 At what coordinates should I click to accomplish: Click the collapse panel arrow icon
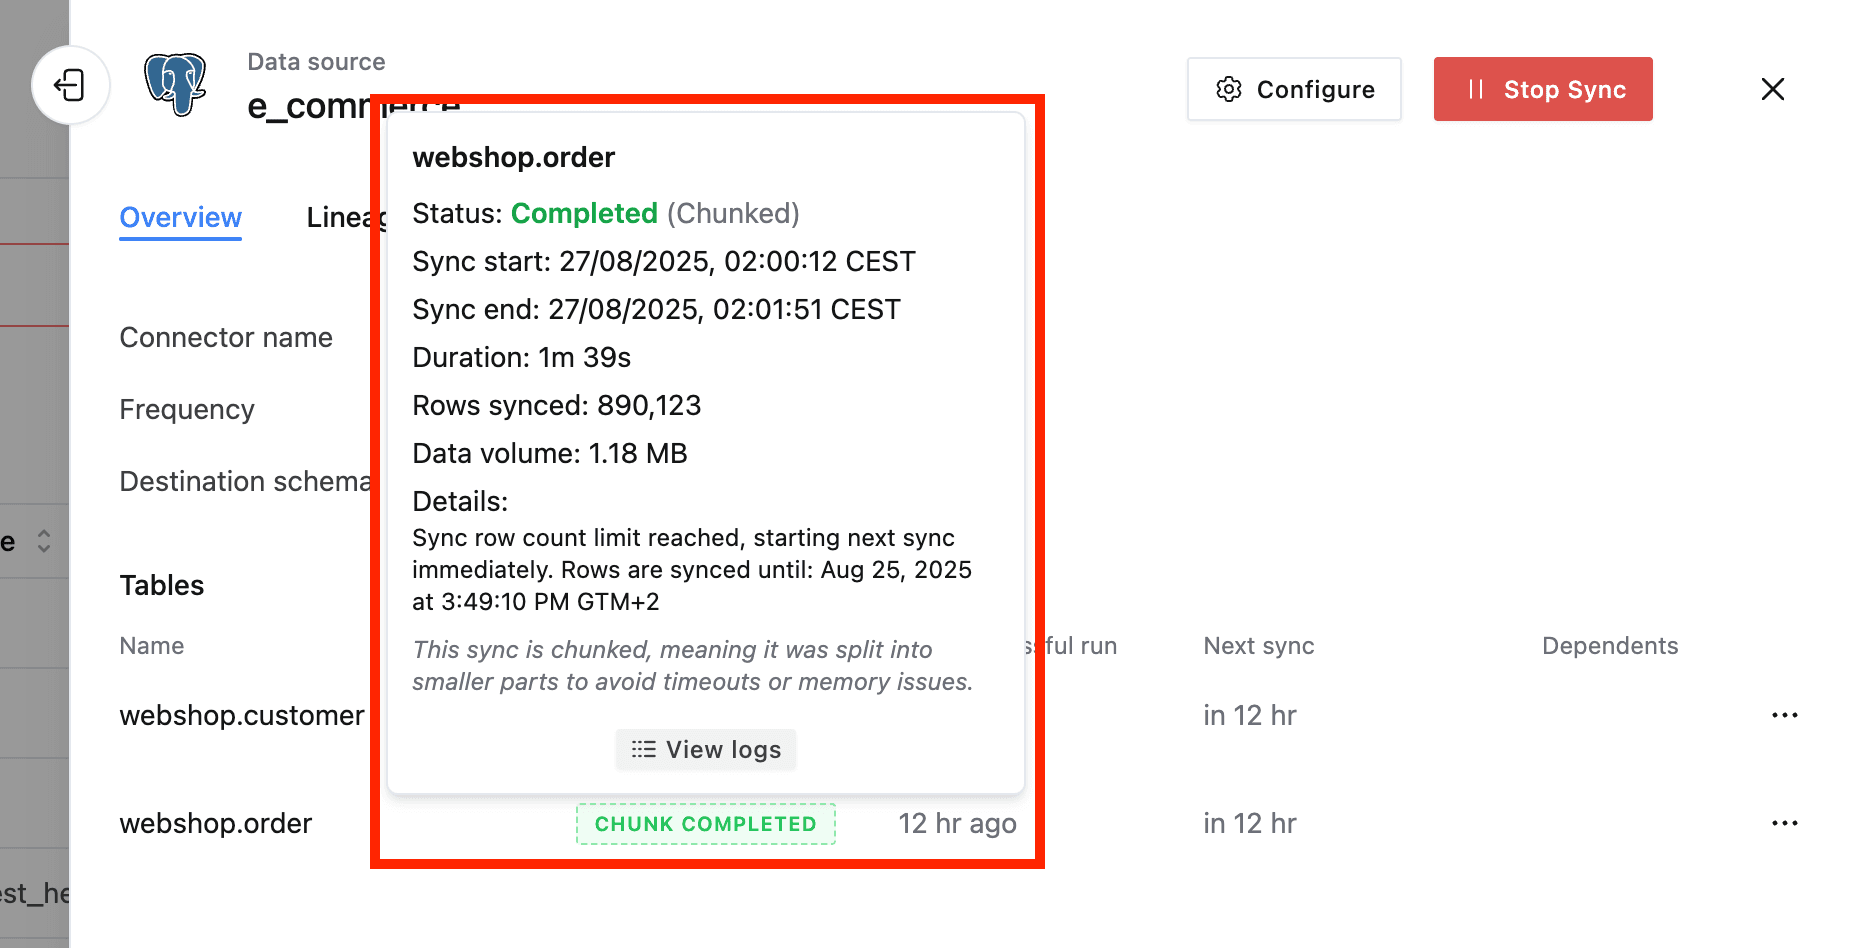click(70, 85)
